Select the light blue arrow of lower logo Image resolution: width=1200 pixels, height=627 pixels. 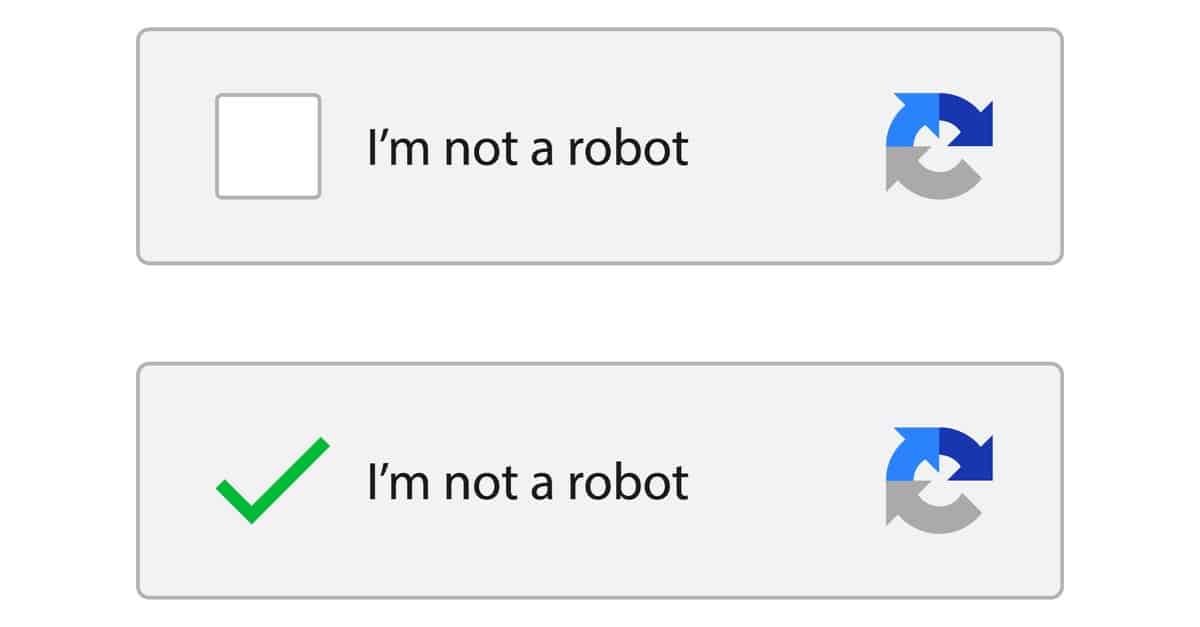tap(912, 456)
